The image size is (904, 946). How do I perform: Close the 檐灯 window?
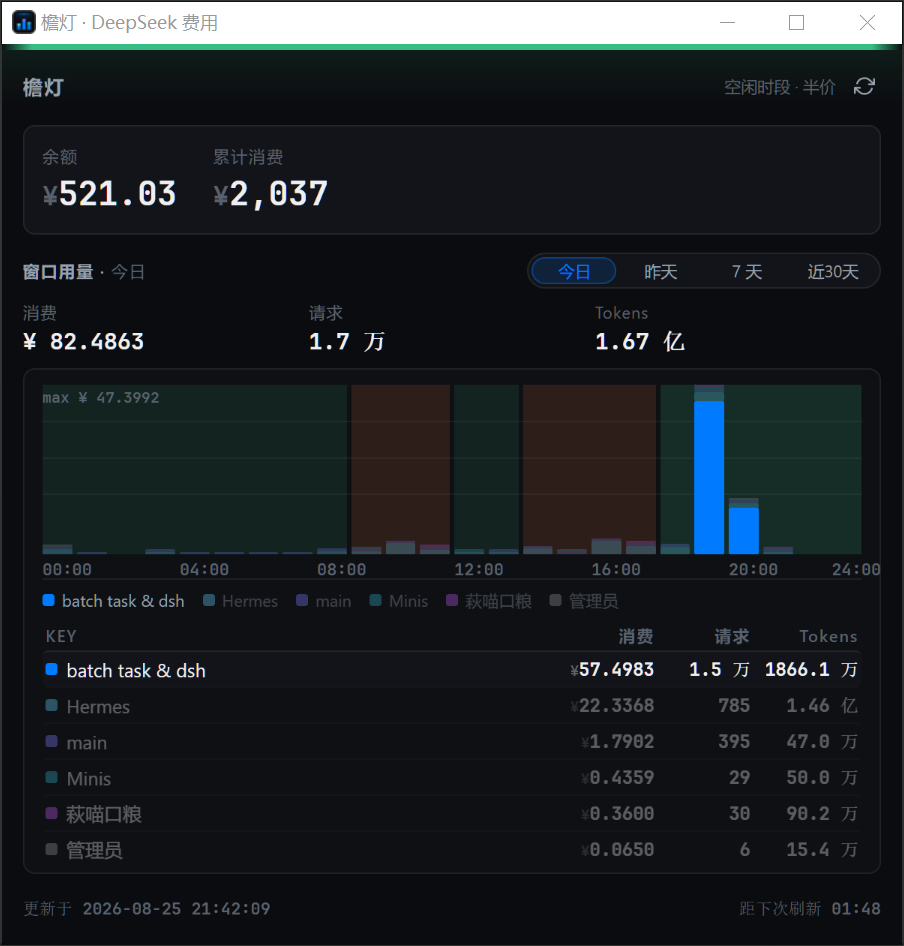point(867,22)
